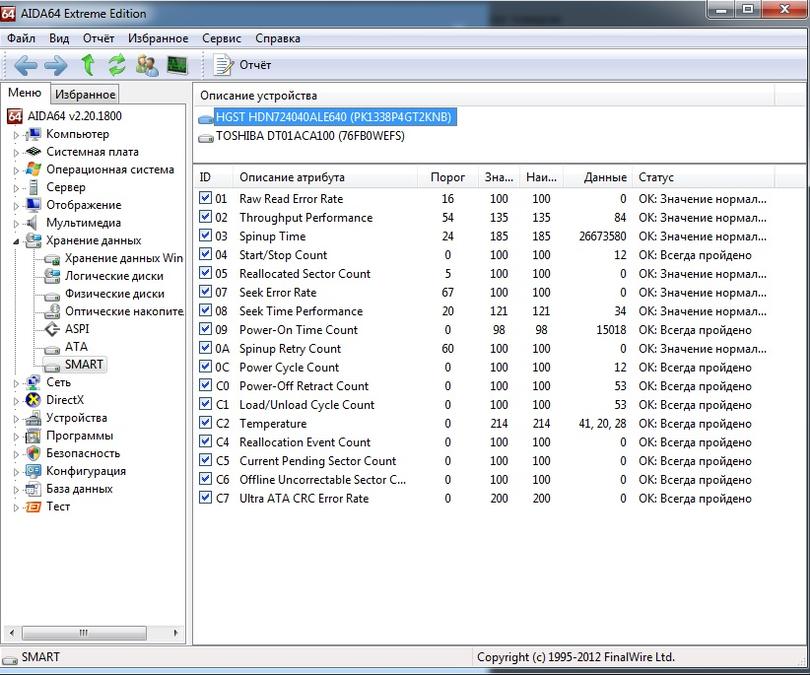Screen dimensions: 810x675
Task: Click the green up-level arrow icon
Action: [88, 65]
